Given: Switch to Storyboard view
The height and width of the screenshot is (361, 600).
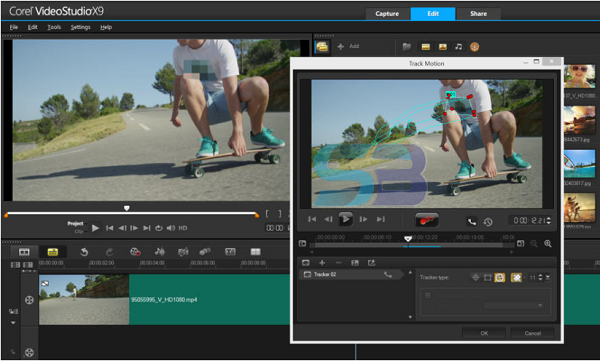Looking at the screenshot, I should coord(24,252).
